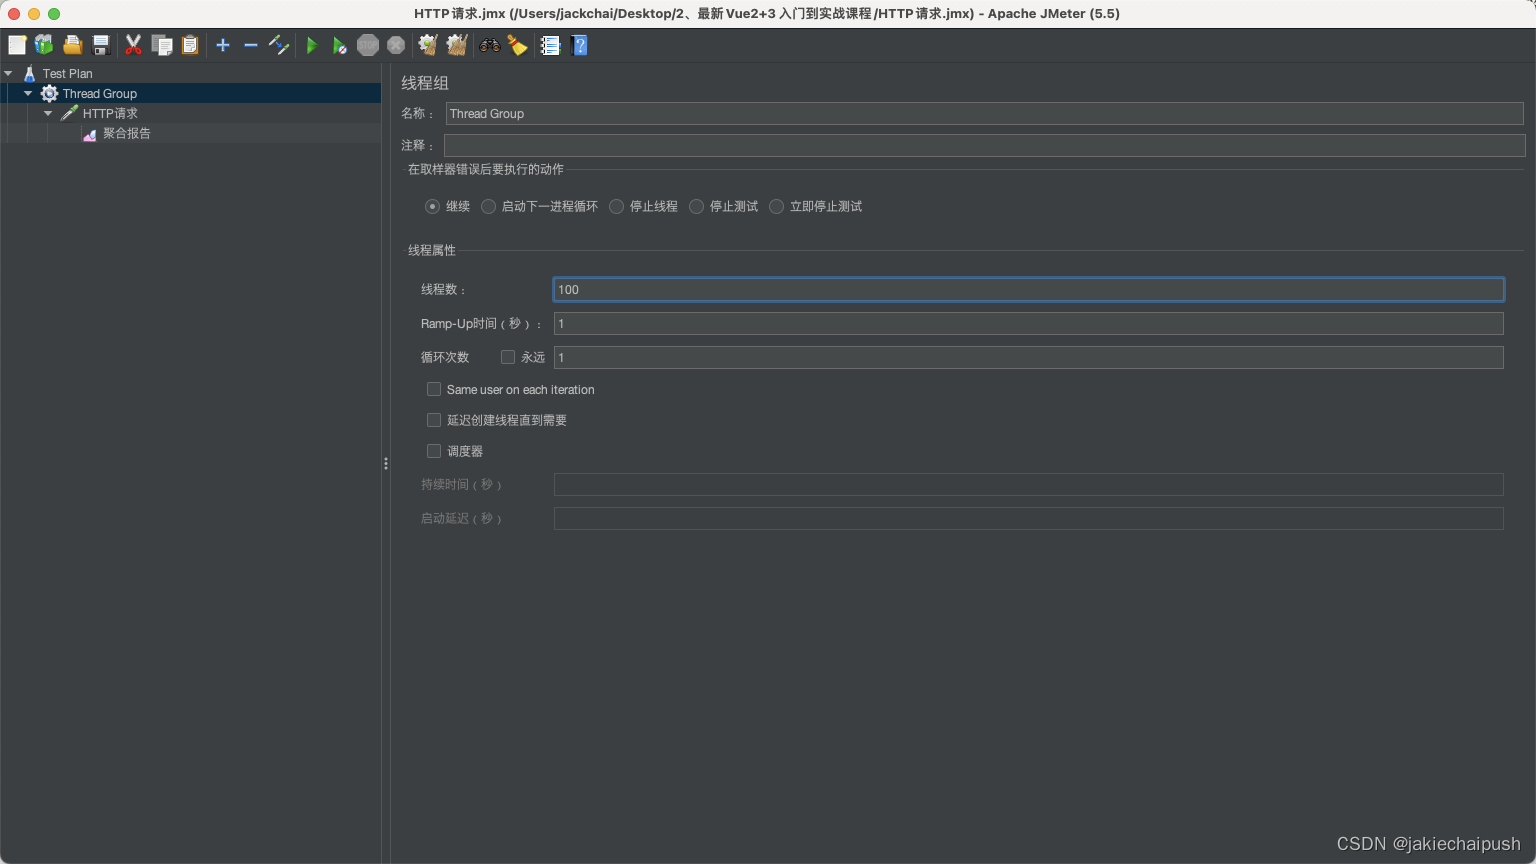Open 聚合报告 aggregate report node
Viewport: 1536px width, 864px height.
click(126, 133)
